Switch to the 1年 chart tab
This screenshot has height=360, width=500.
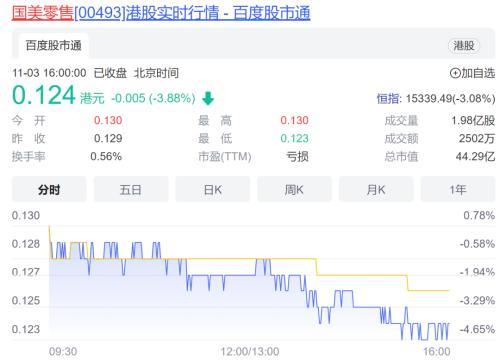458,190
